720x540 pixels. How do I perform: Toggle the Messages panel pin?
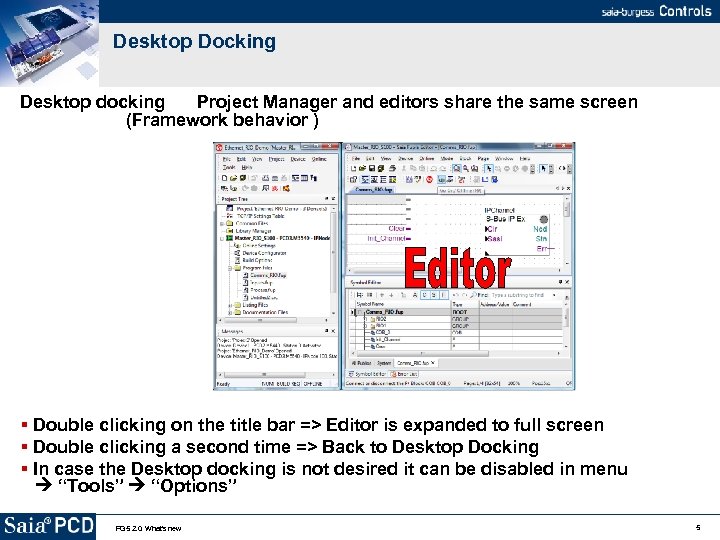(x=326, y=331)
